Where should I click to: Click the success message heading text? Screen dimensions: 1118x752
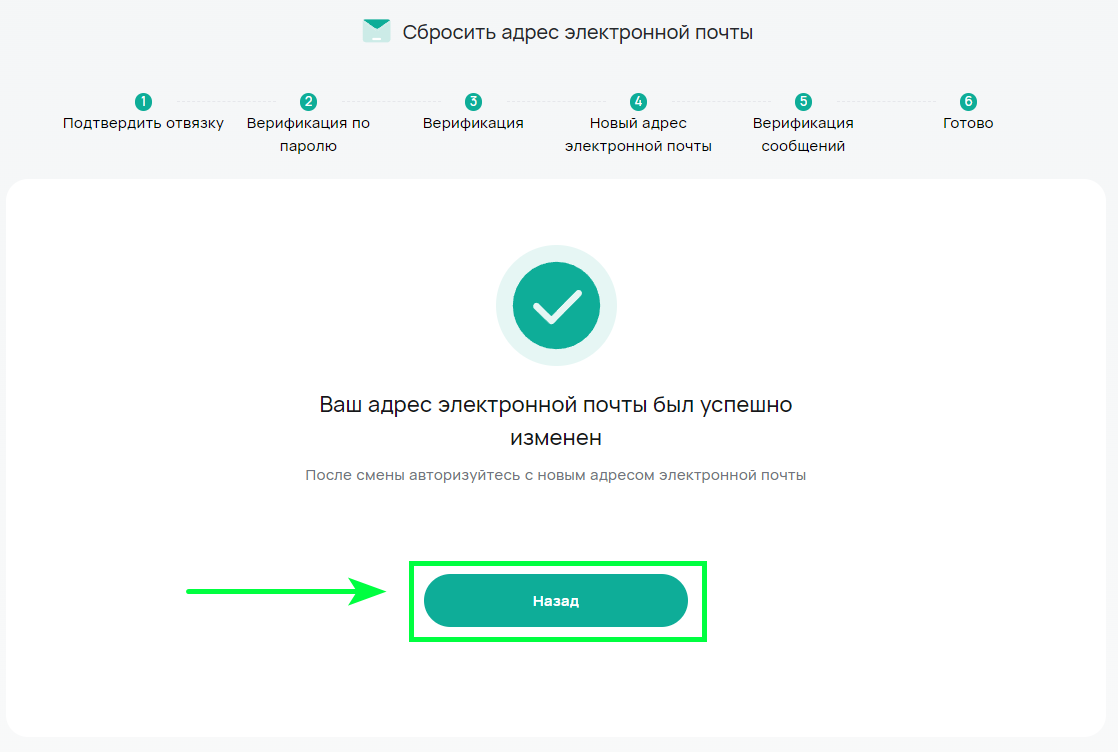[x=556, y=421]
